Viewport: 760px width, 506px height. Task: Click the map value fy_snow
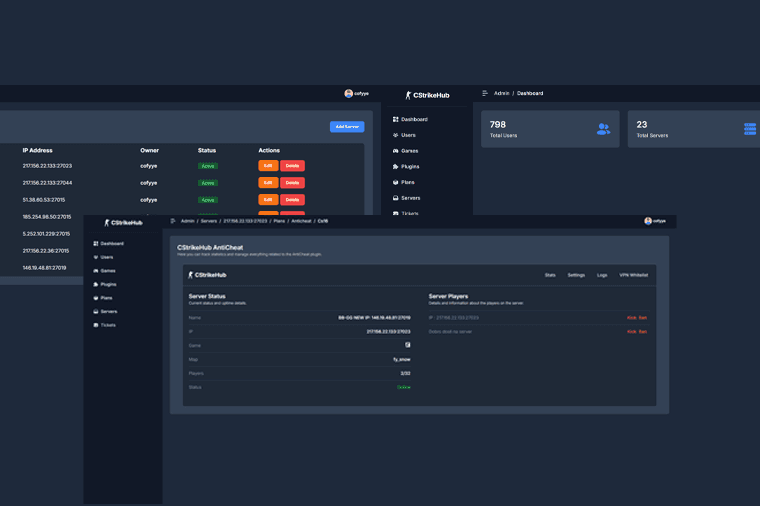(402, 360)
